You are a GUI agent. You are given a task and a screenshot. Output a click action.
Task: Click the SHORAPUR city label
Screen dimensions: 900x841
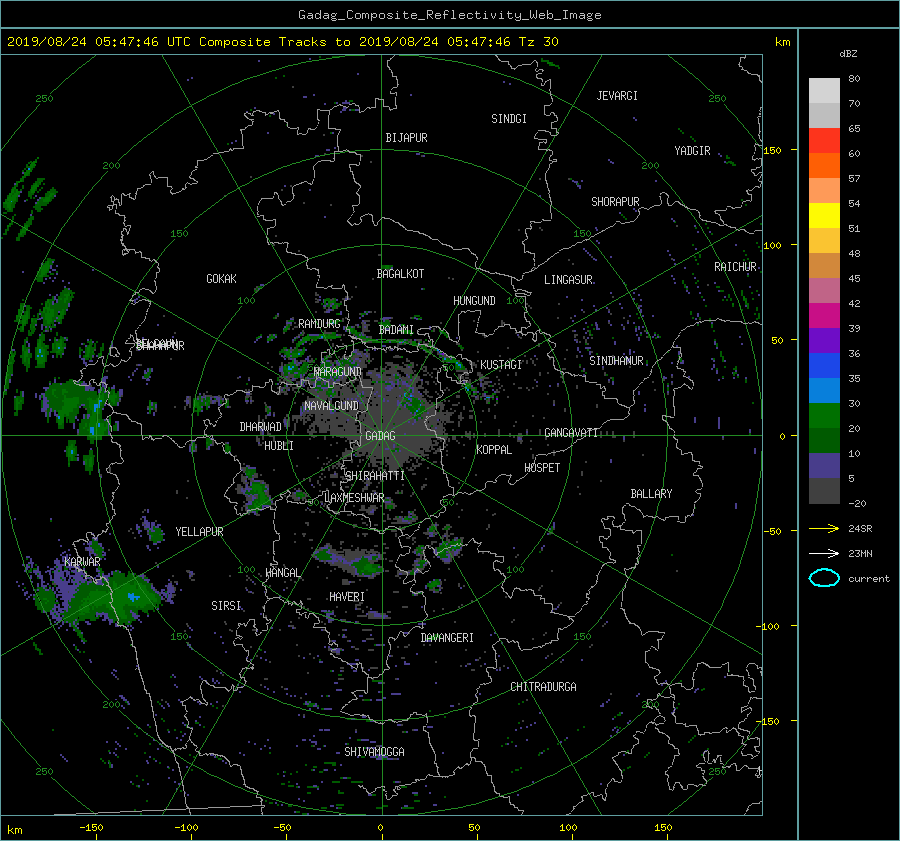coord(615,202)
